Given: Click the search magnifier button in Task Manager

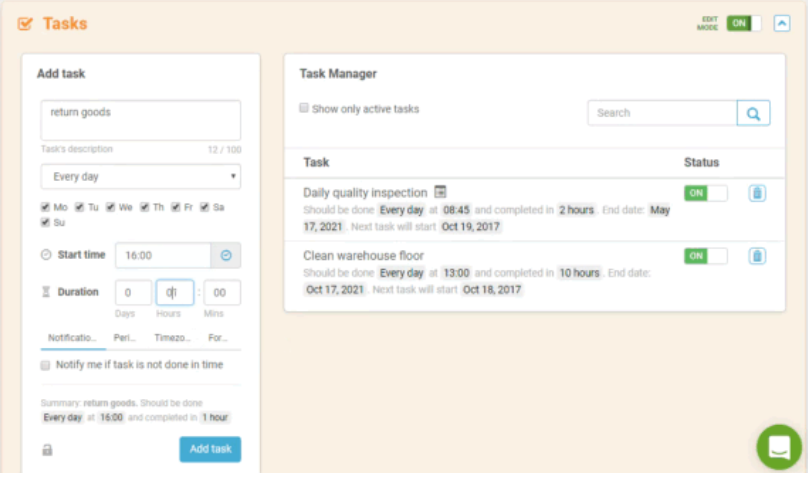Looking at the screenshot, I should tap(753, 113).
